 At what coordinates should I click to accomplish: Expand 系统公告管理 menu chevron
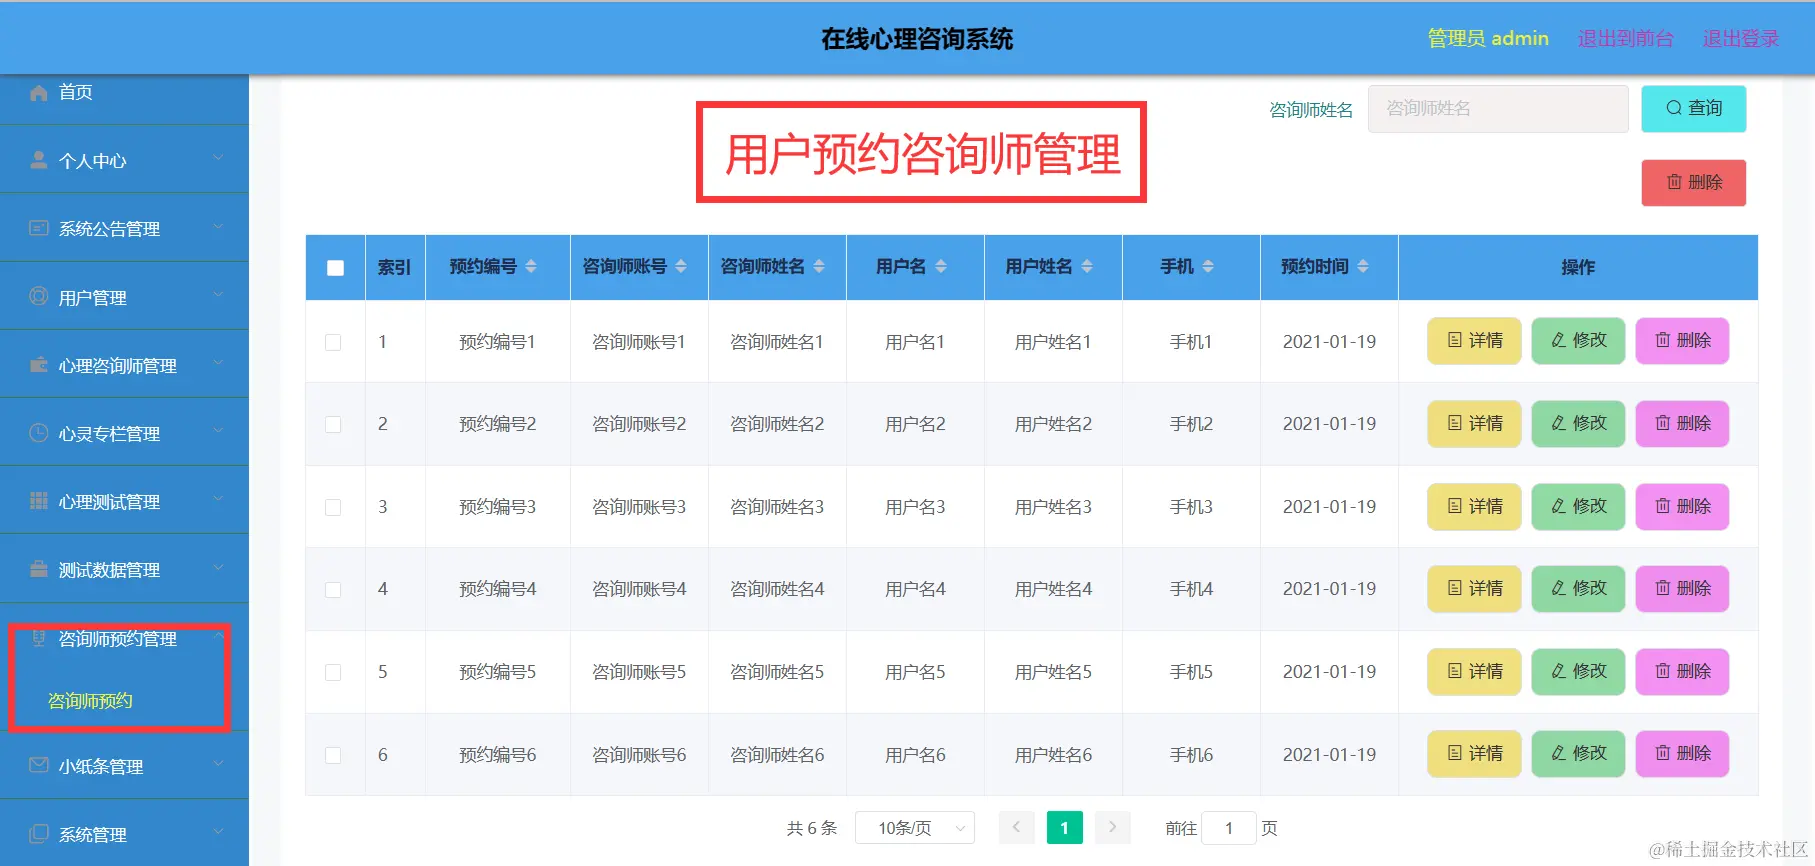218,226
